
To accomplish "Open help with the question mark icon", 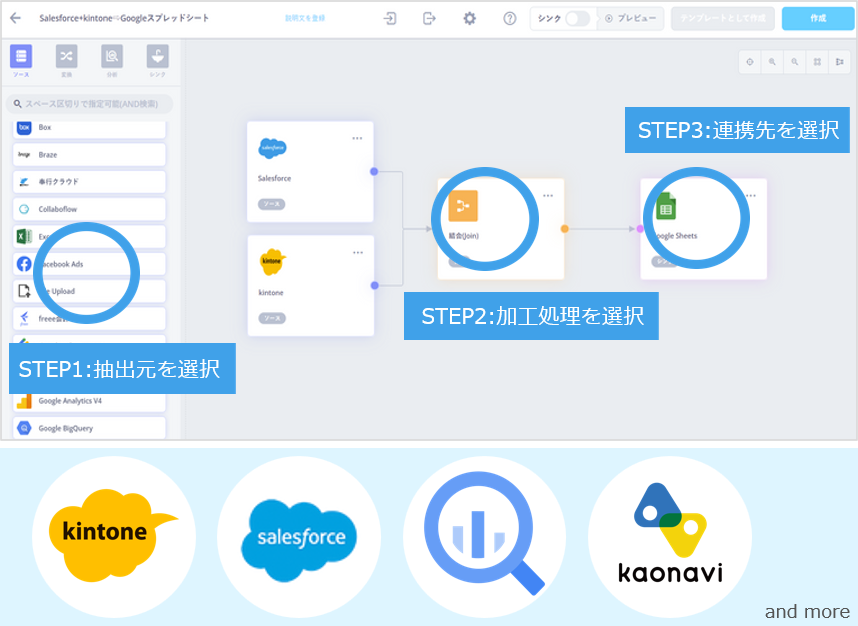I will (509, 18).
